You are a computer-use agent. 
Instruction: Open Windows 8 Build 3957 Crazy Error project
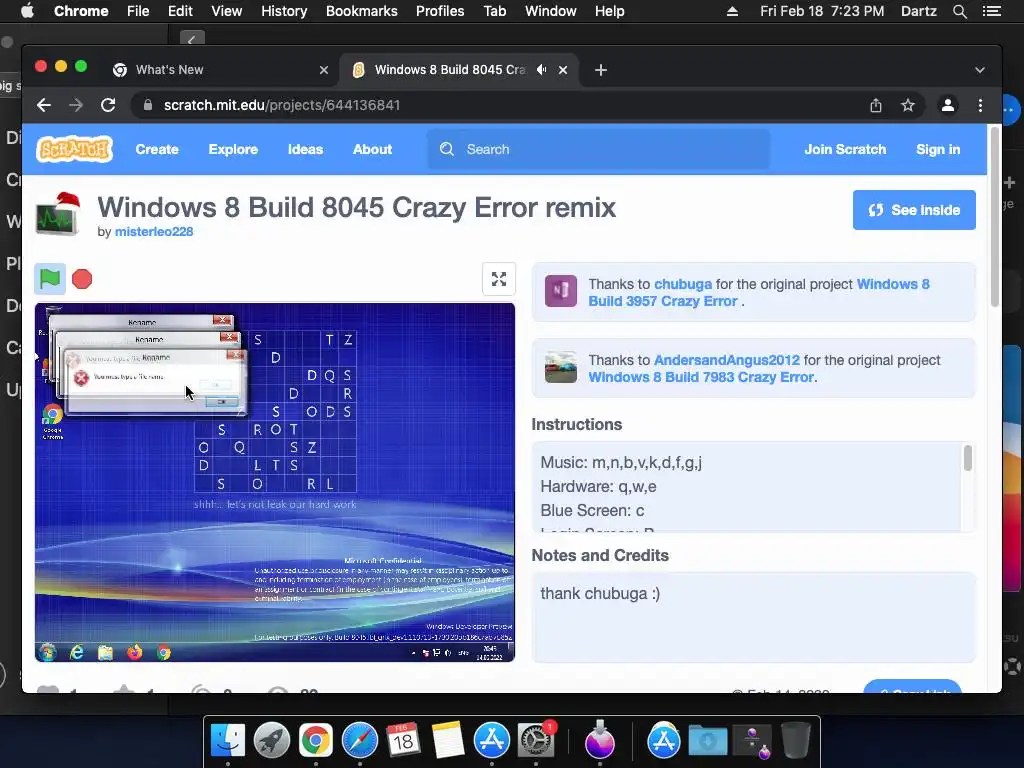coord(759,293)
